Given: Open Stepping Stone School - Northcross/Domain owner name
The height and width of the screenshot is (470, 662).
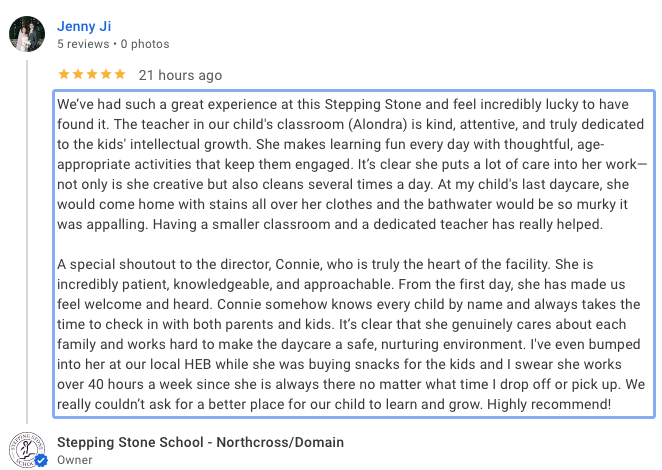Looking at the screenshot, I should tap(201, 443).
